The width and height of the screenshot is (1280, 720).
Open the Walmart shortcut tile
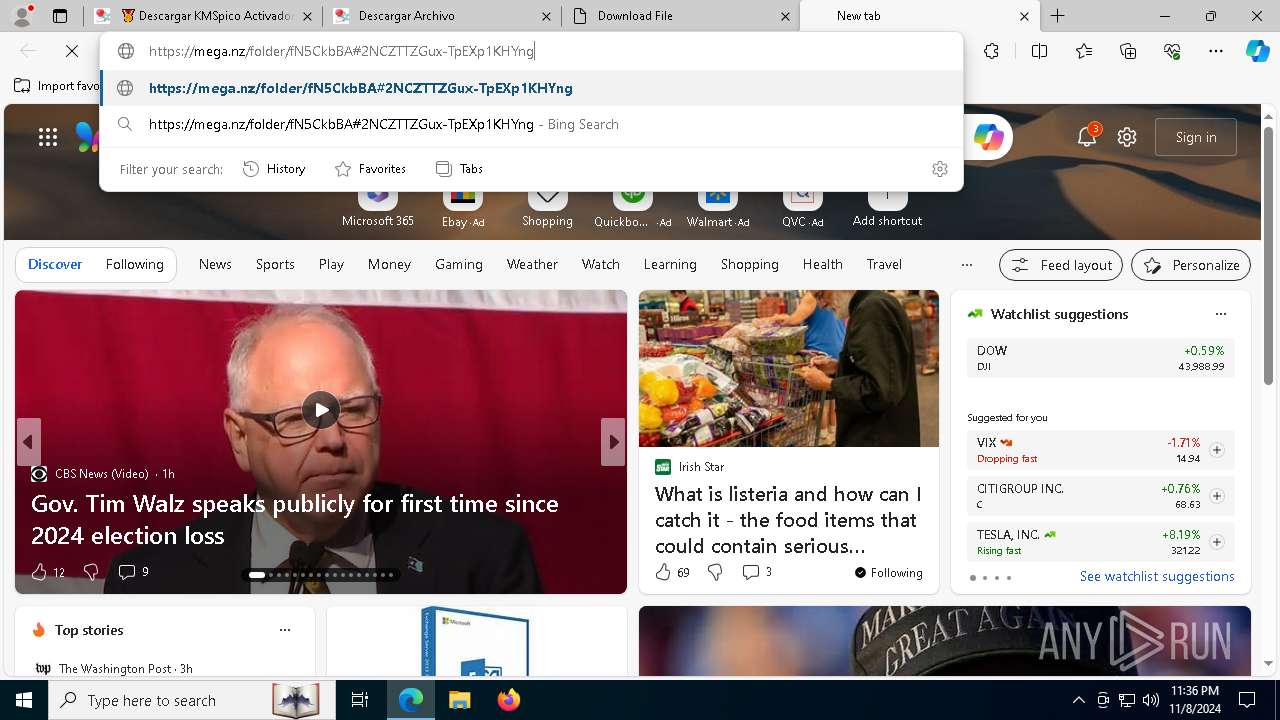point(717,204)
